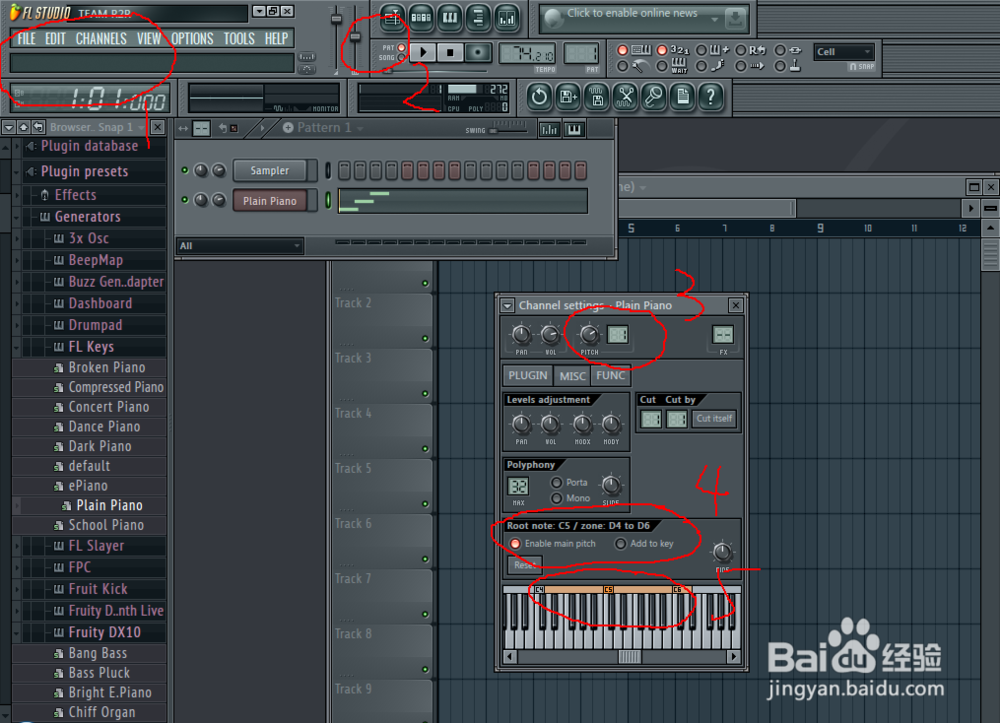This screenshot has height=723, width=1000.
Task: Switch to the PLUGIN tab
Action: point(527,376)
